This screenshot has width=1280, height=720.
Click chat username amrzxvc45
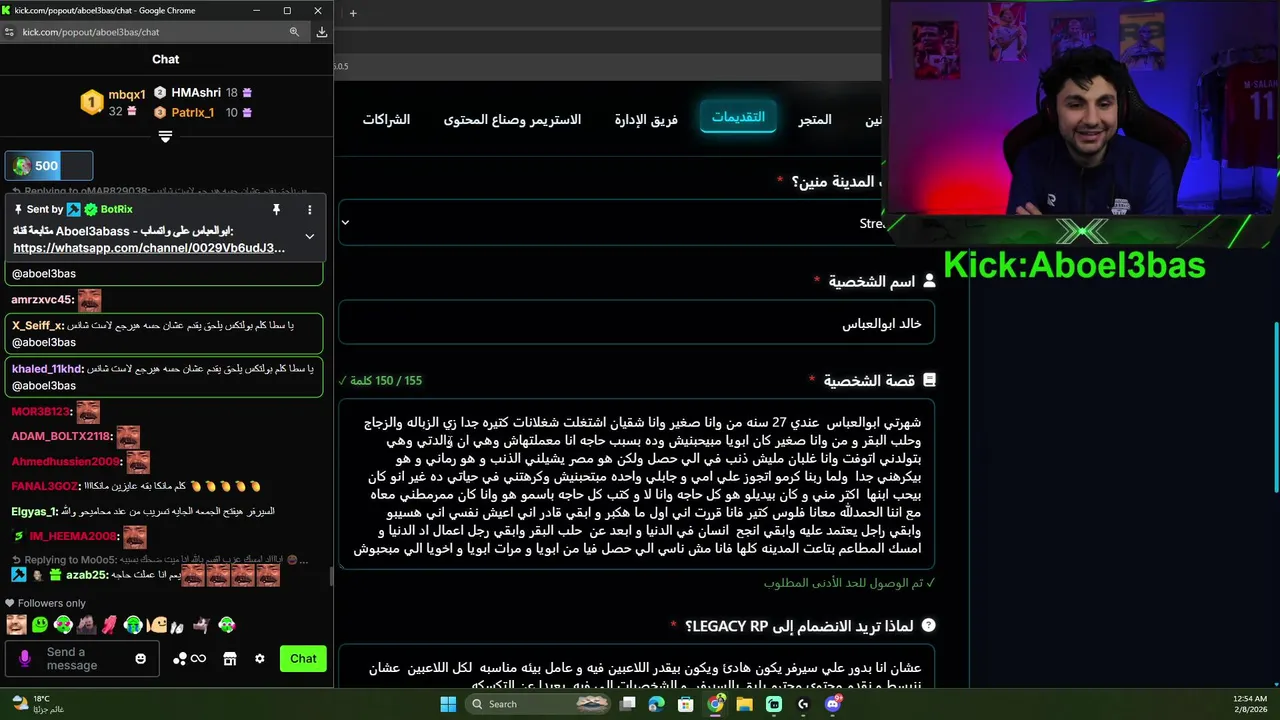[42, 300]
